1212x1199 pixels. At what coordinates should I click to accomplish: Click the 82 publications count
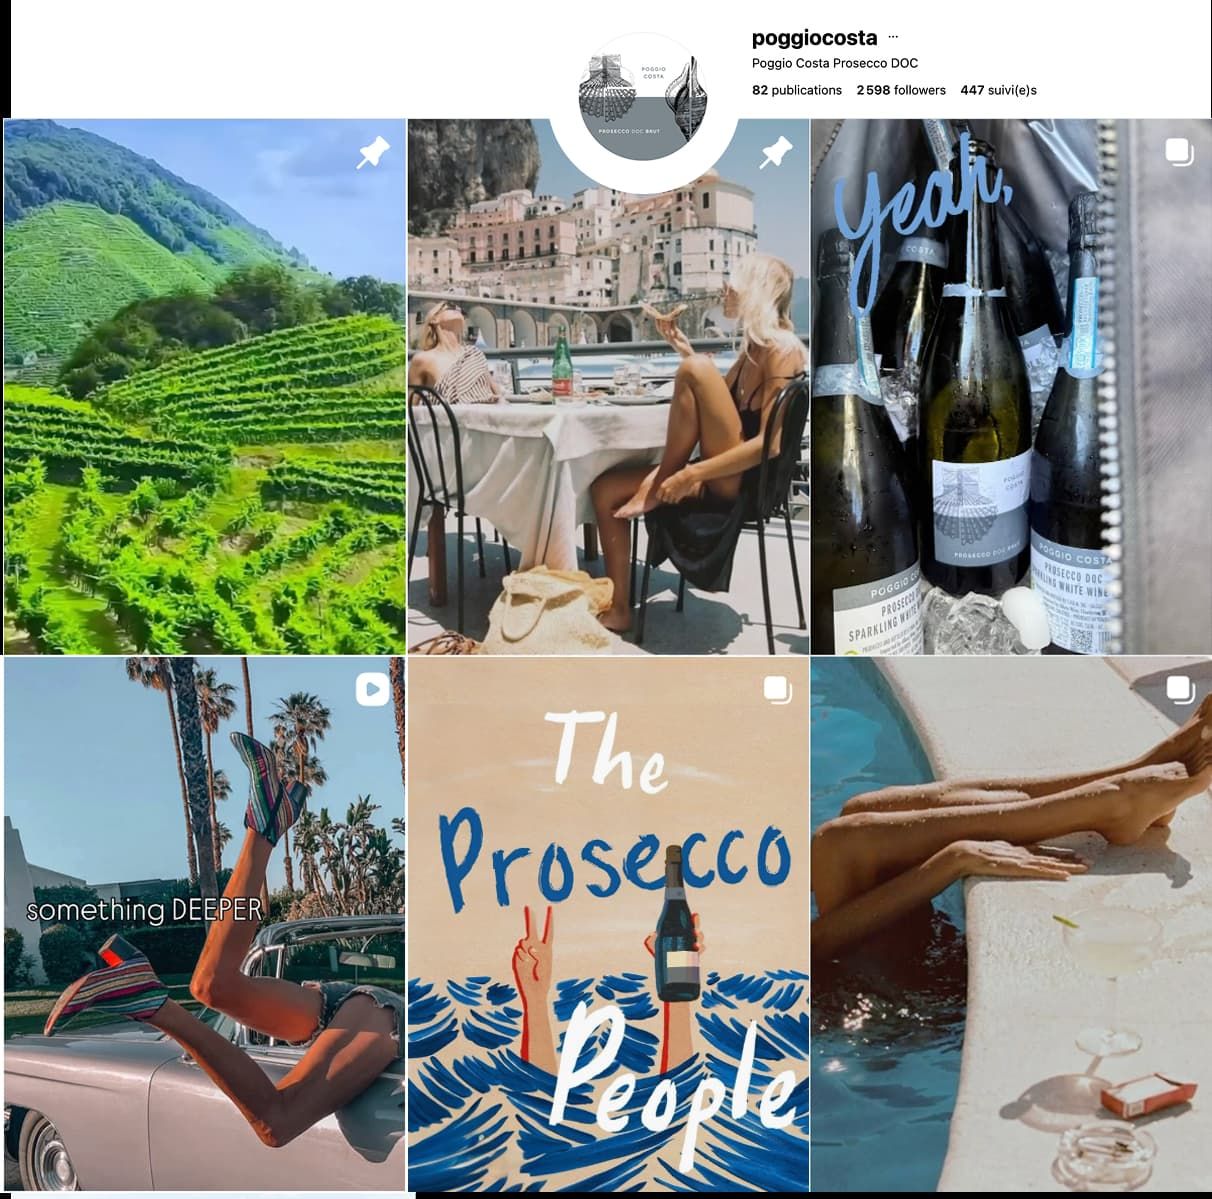coord(797,90)
